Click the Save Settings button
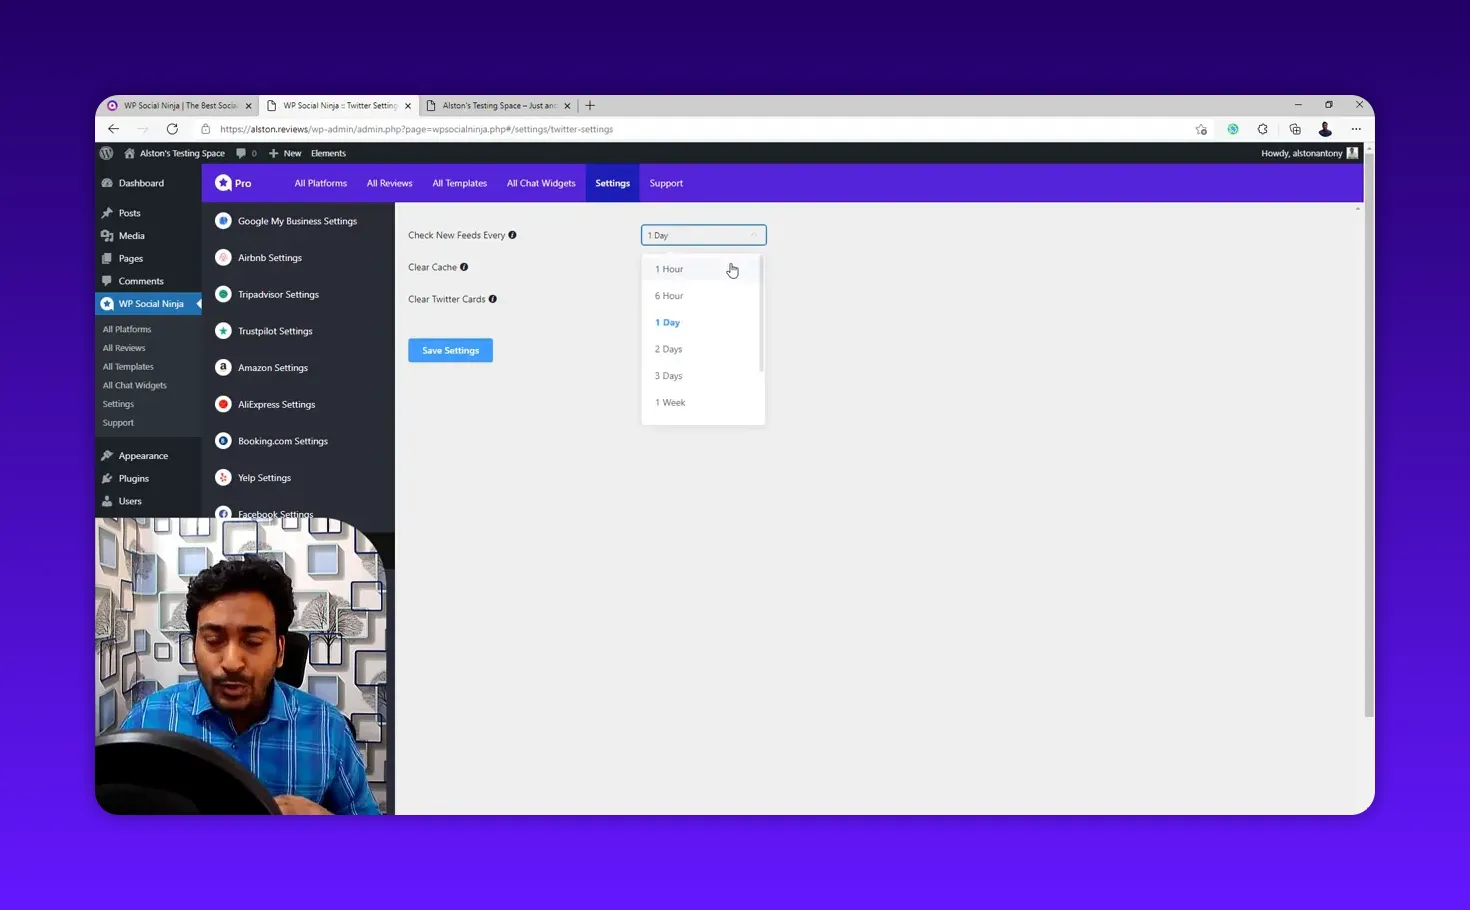This screenshot has height=910, width=1470. (x=450, y=349)
